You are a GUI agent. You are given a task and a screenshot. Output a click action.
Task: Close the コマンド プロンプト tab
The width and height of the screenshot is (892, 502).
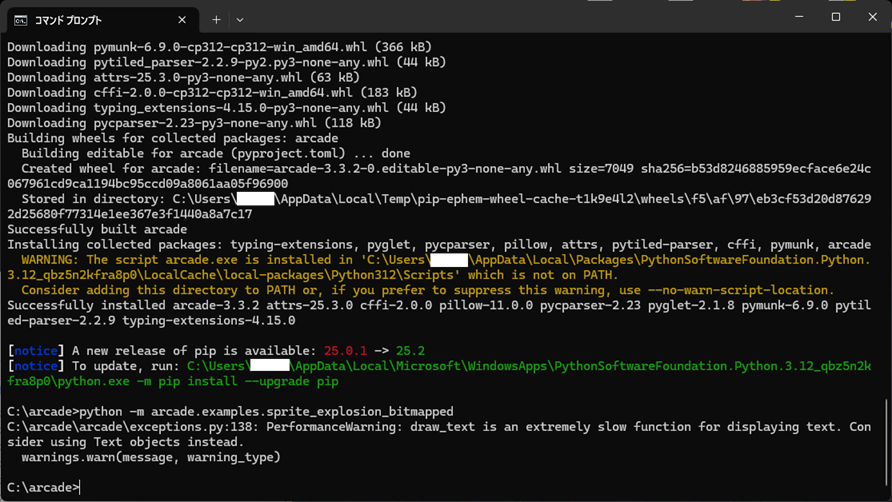point(182,20)
